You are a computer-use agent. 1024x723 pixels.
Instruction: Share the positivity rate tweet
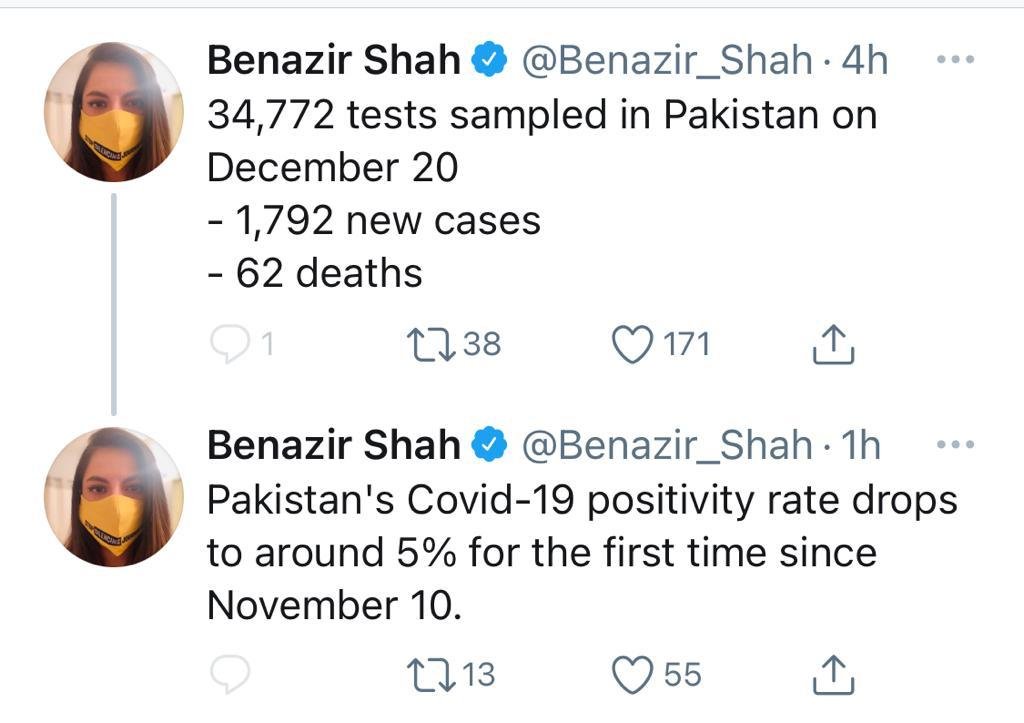tap(832, 675)
